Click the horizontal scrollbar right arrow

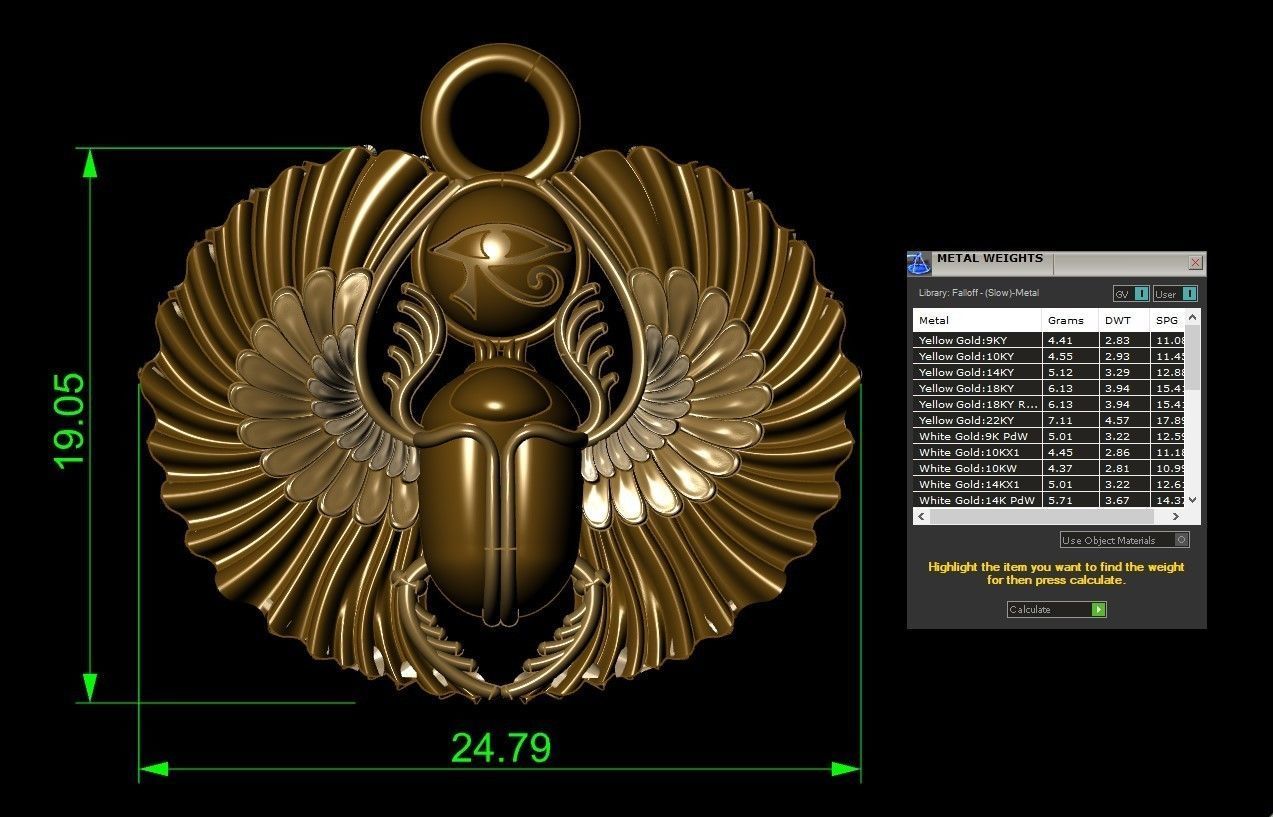1177,516
